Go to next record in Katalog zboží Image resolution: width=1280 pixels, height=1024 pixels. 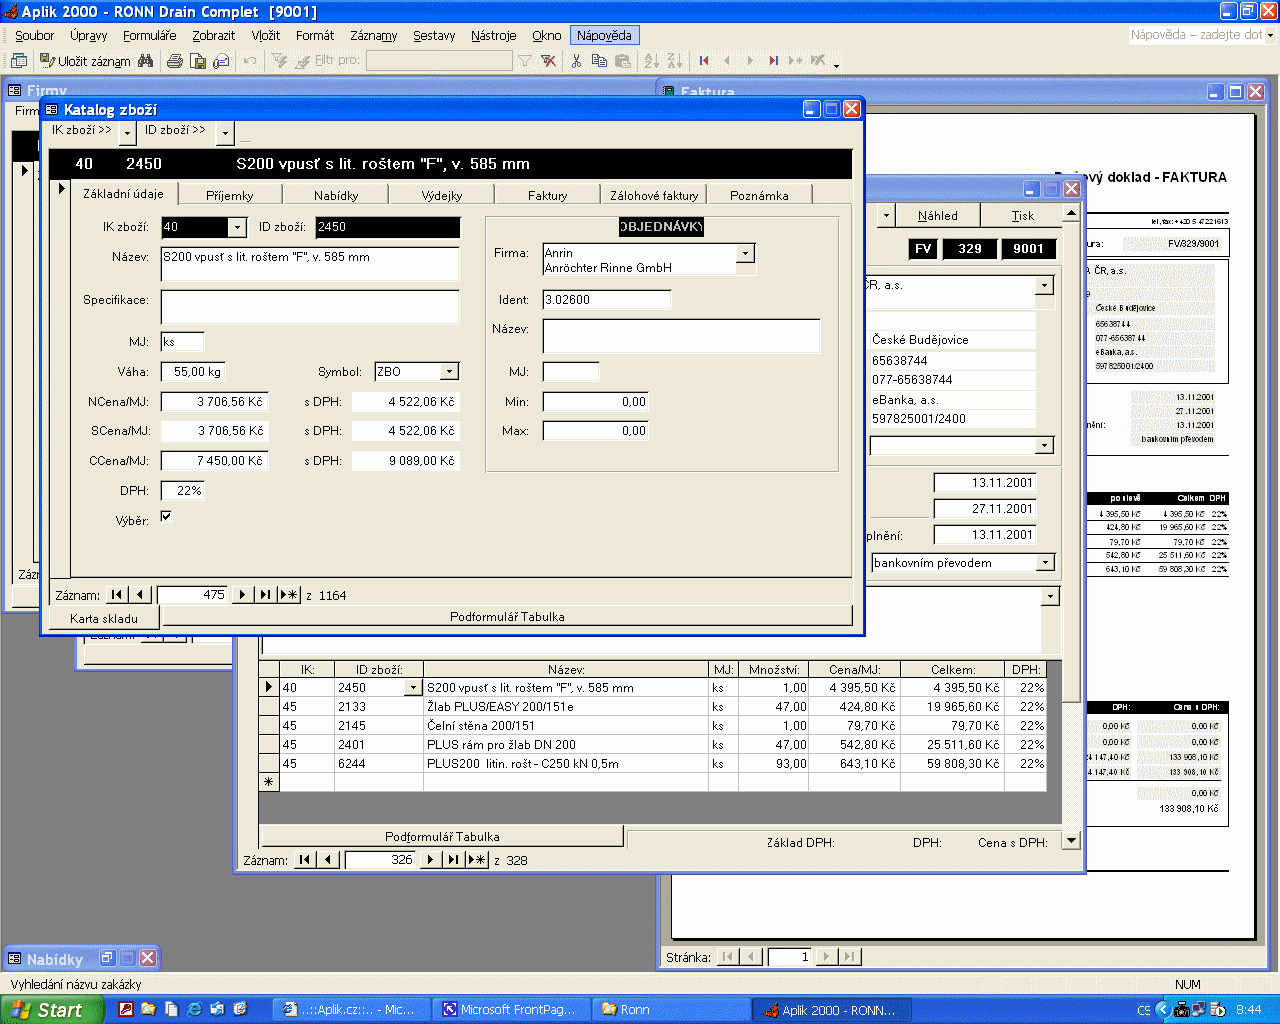pyautogui.click(x=242, y=595)
